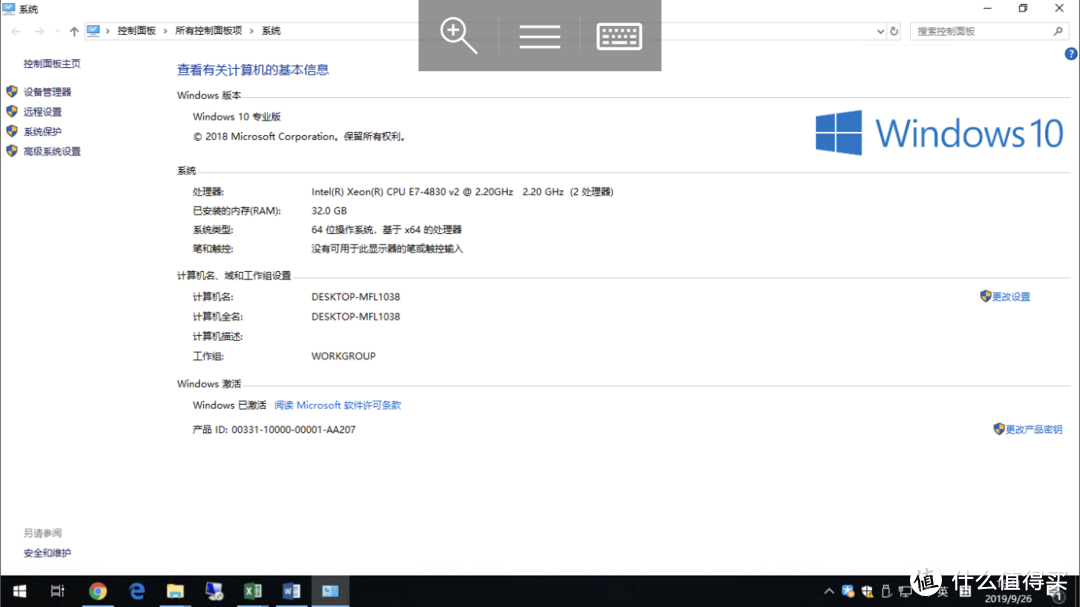Click the WORKGROUP value
Screen dimensions: 1080x607
[x=343, y=356]
